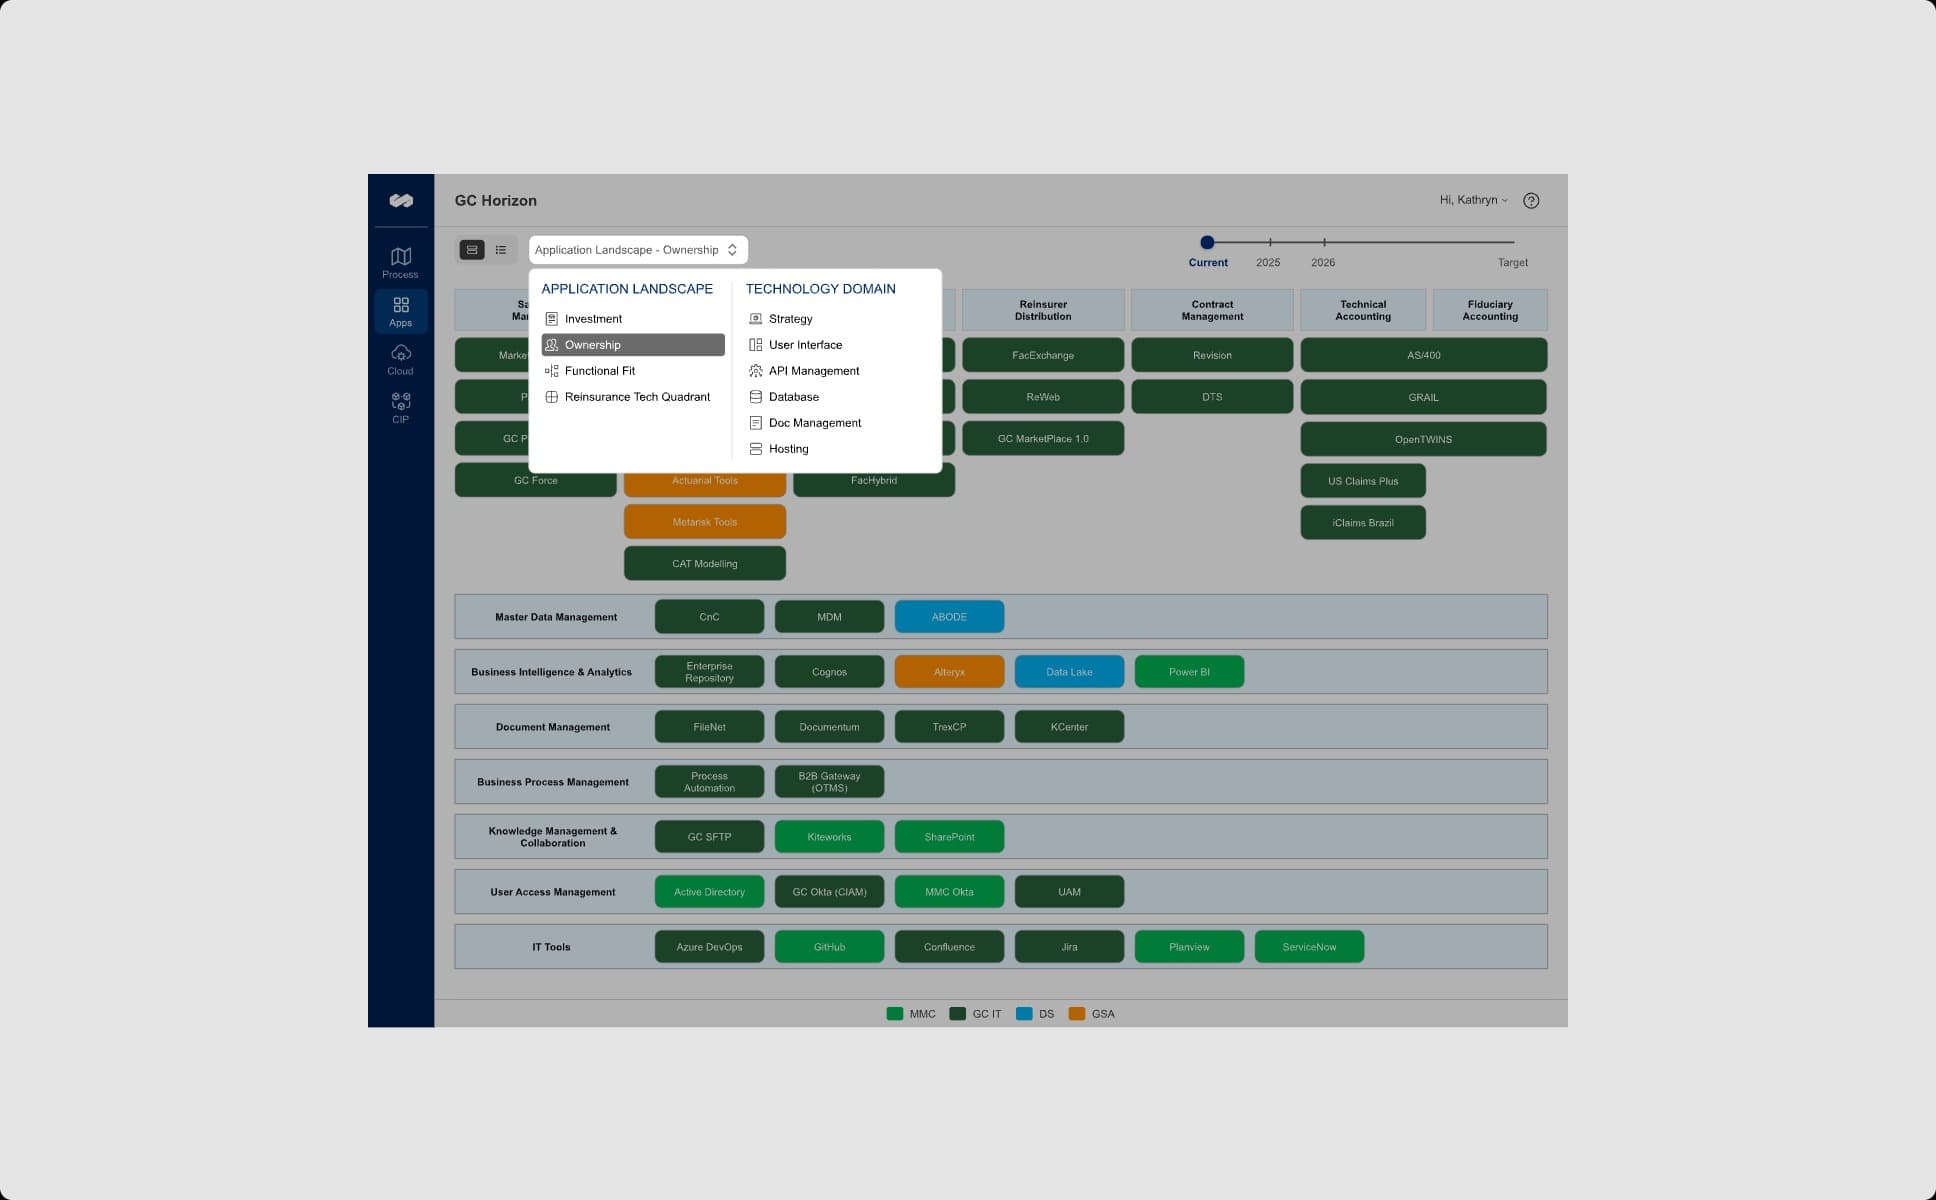1936x1200 pixels.
Task: Select Ownership menu option
Action: (x=633, y=345)
